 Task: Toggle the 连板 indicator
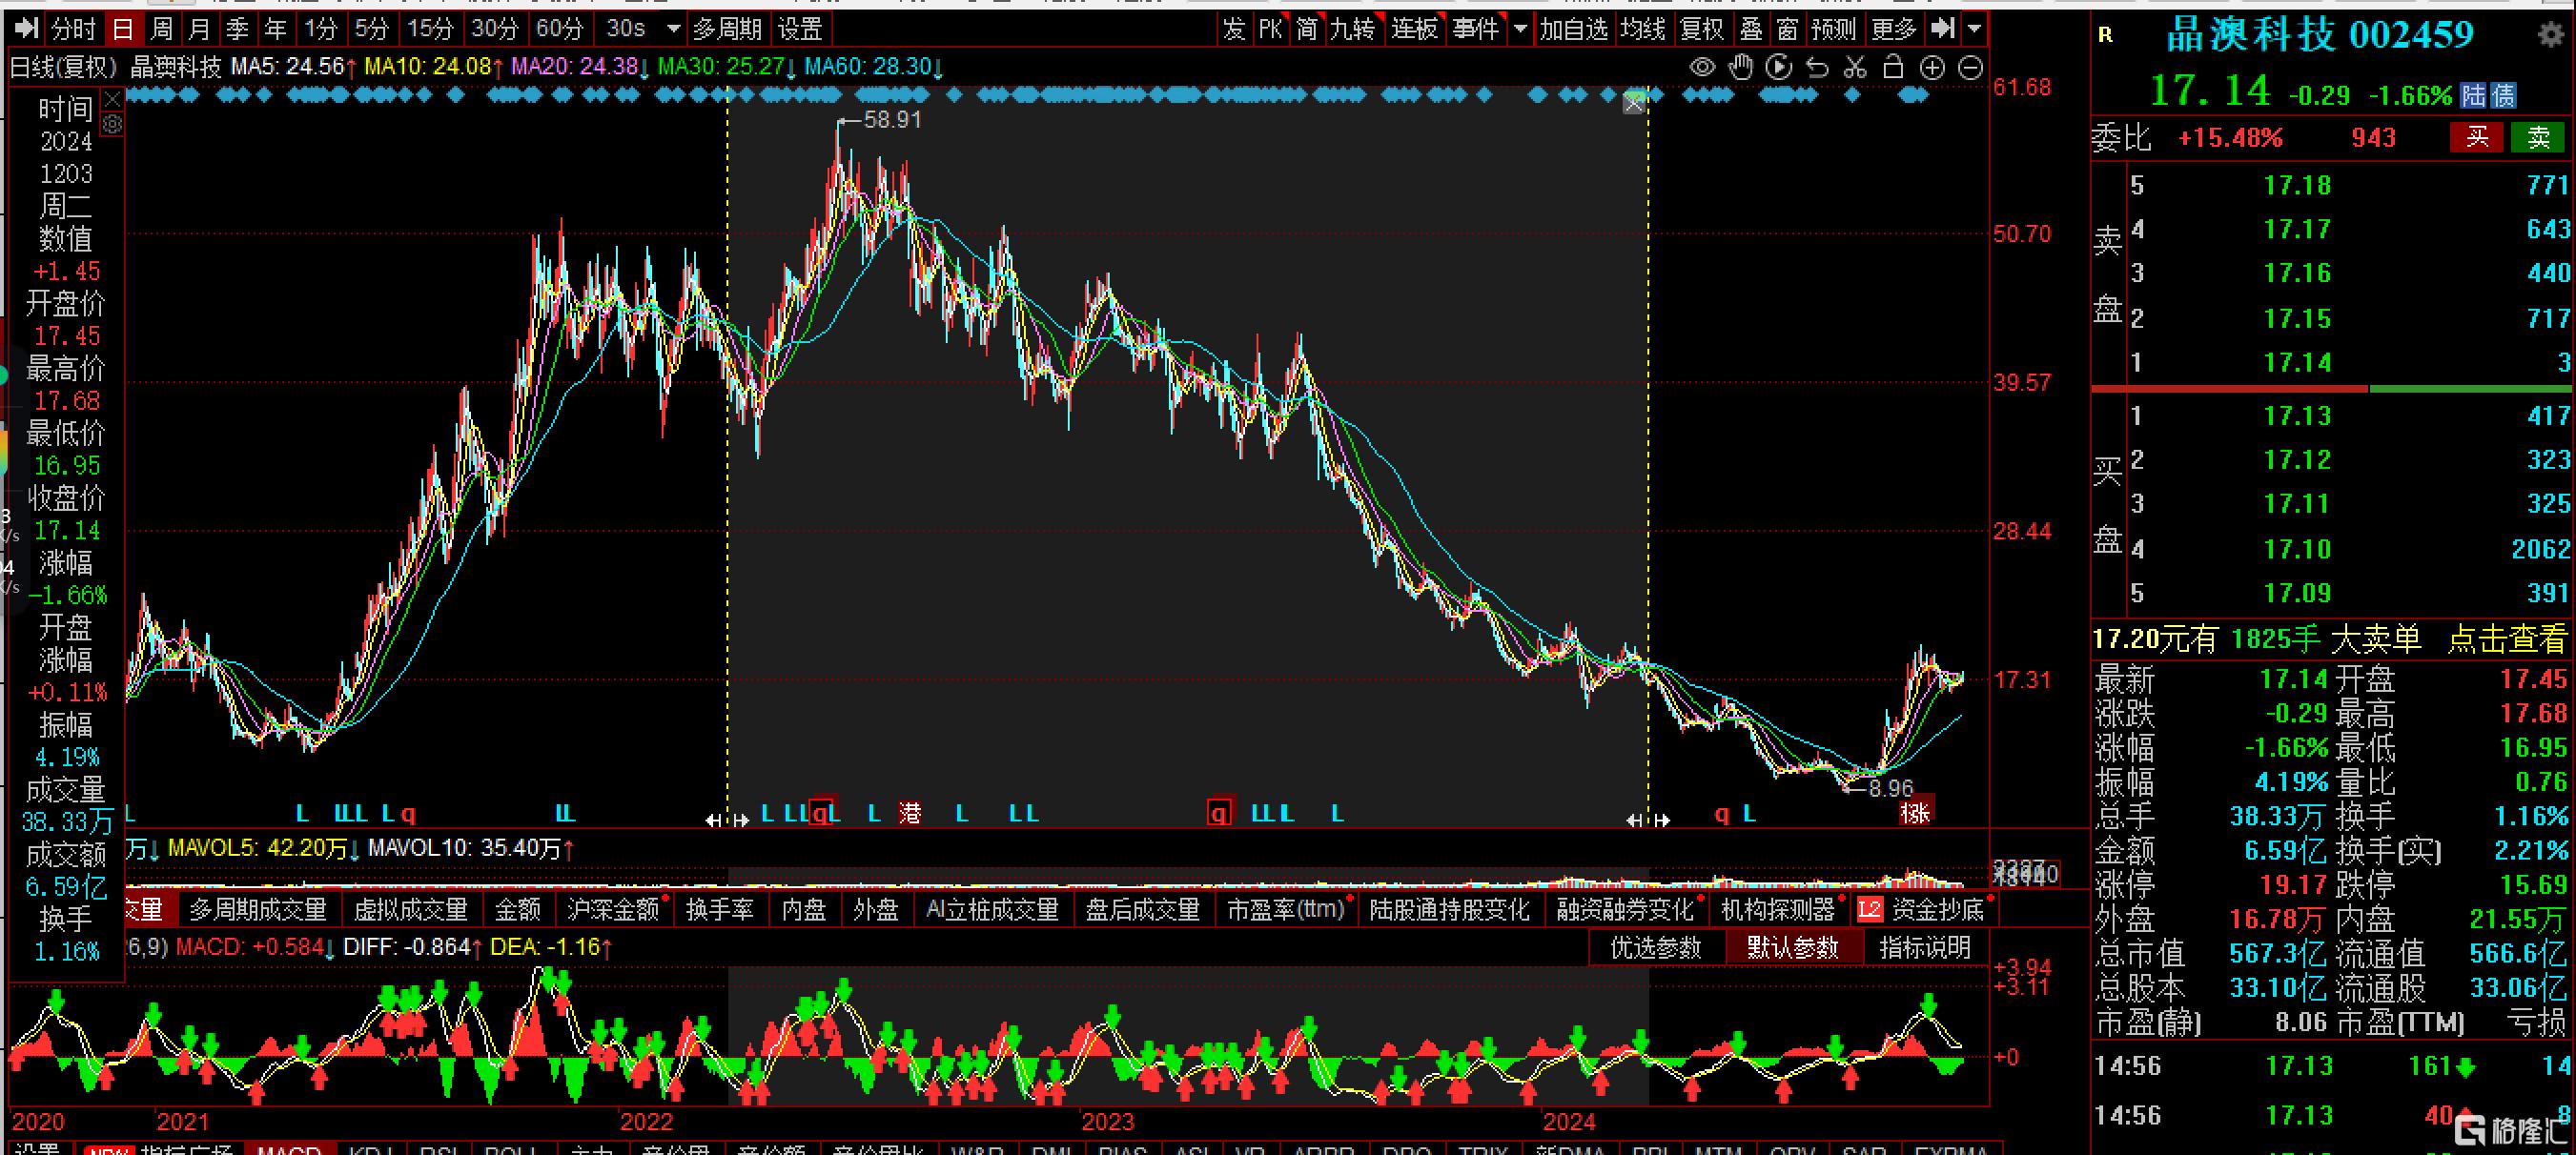coord(1414,29)
